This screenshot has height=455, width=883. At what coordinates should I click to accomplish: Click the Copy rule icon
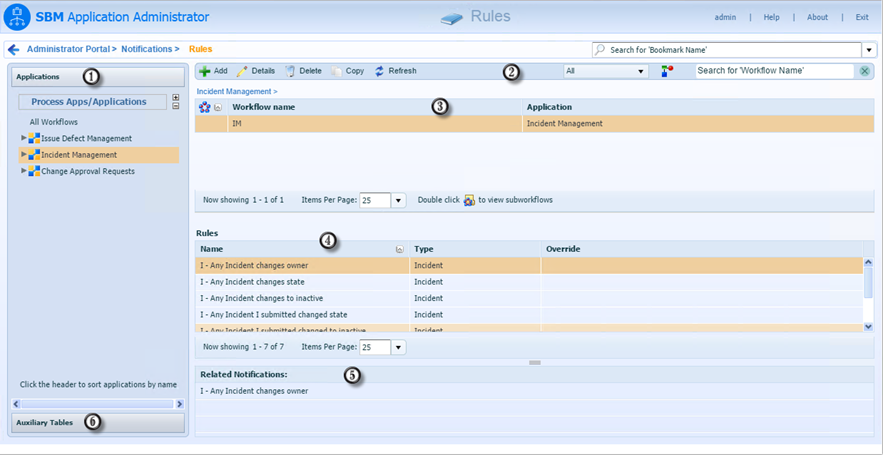coord(336,71)
